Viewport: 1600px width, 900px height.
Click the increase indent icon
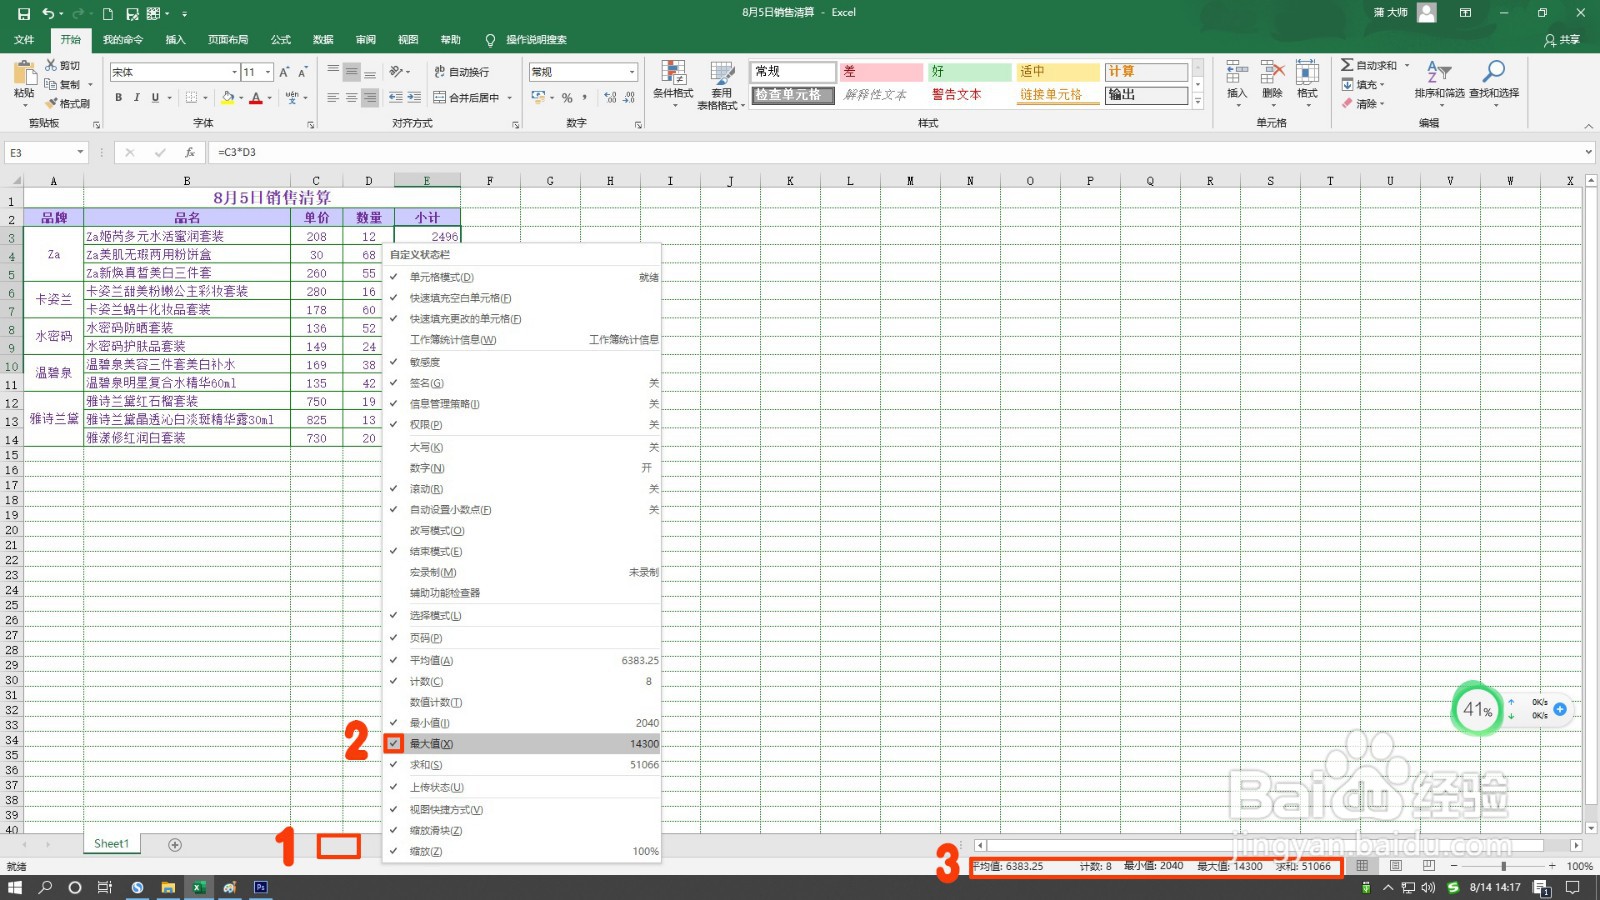tap(413, 97)
